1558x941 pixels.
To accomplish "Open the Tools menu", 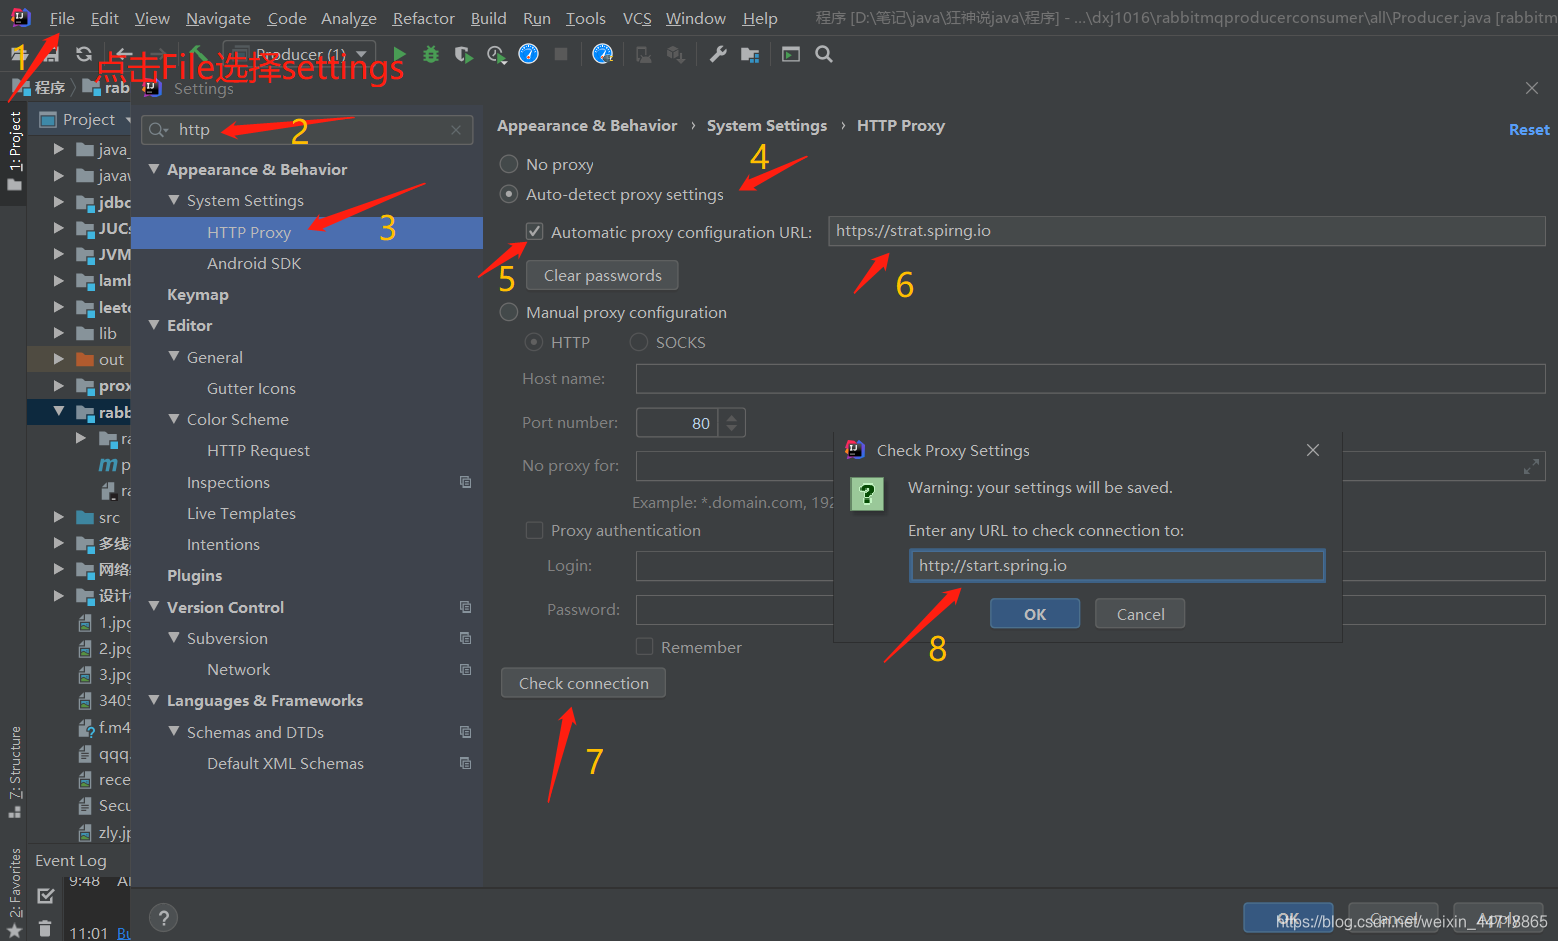I will (586, 18).
